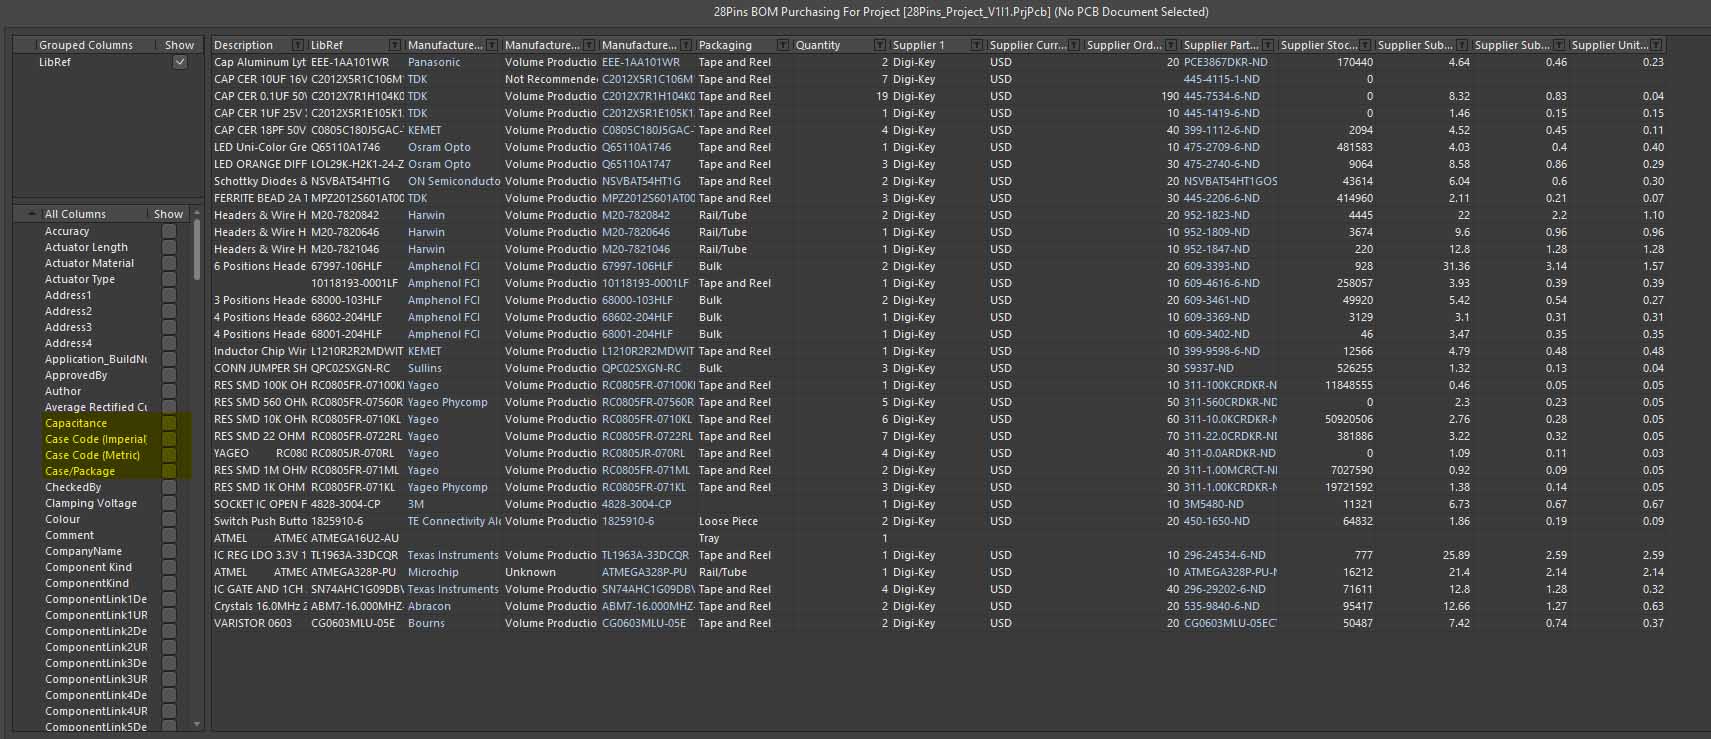1711x739 pixels.
Task: Click the scroll down arrow of columns list
Action: pyautogui.click(x=196, y=724)
